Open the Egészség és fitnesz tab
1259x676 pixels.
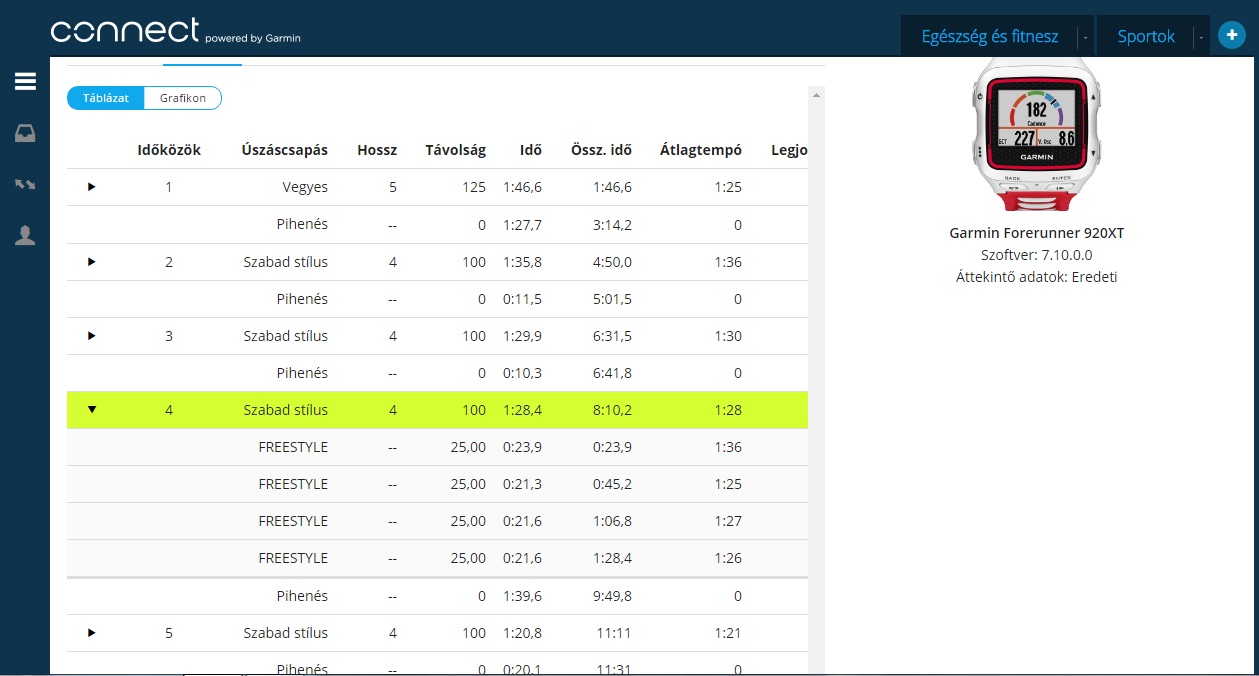990,37
